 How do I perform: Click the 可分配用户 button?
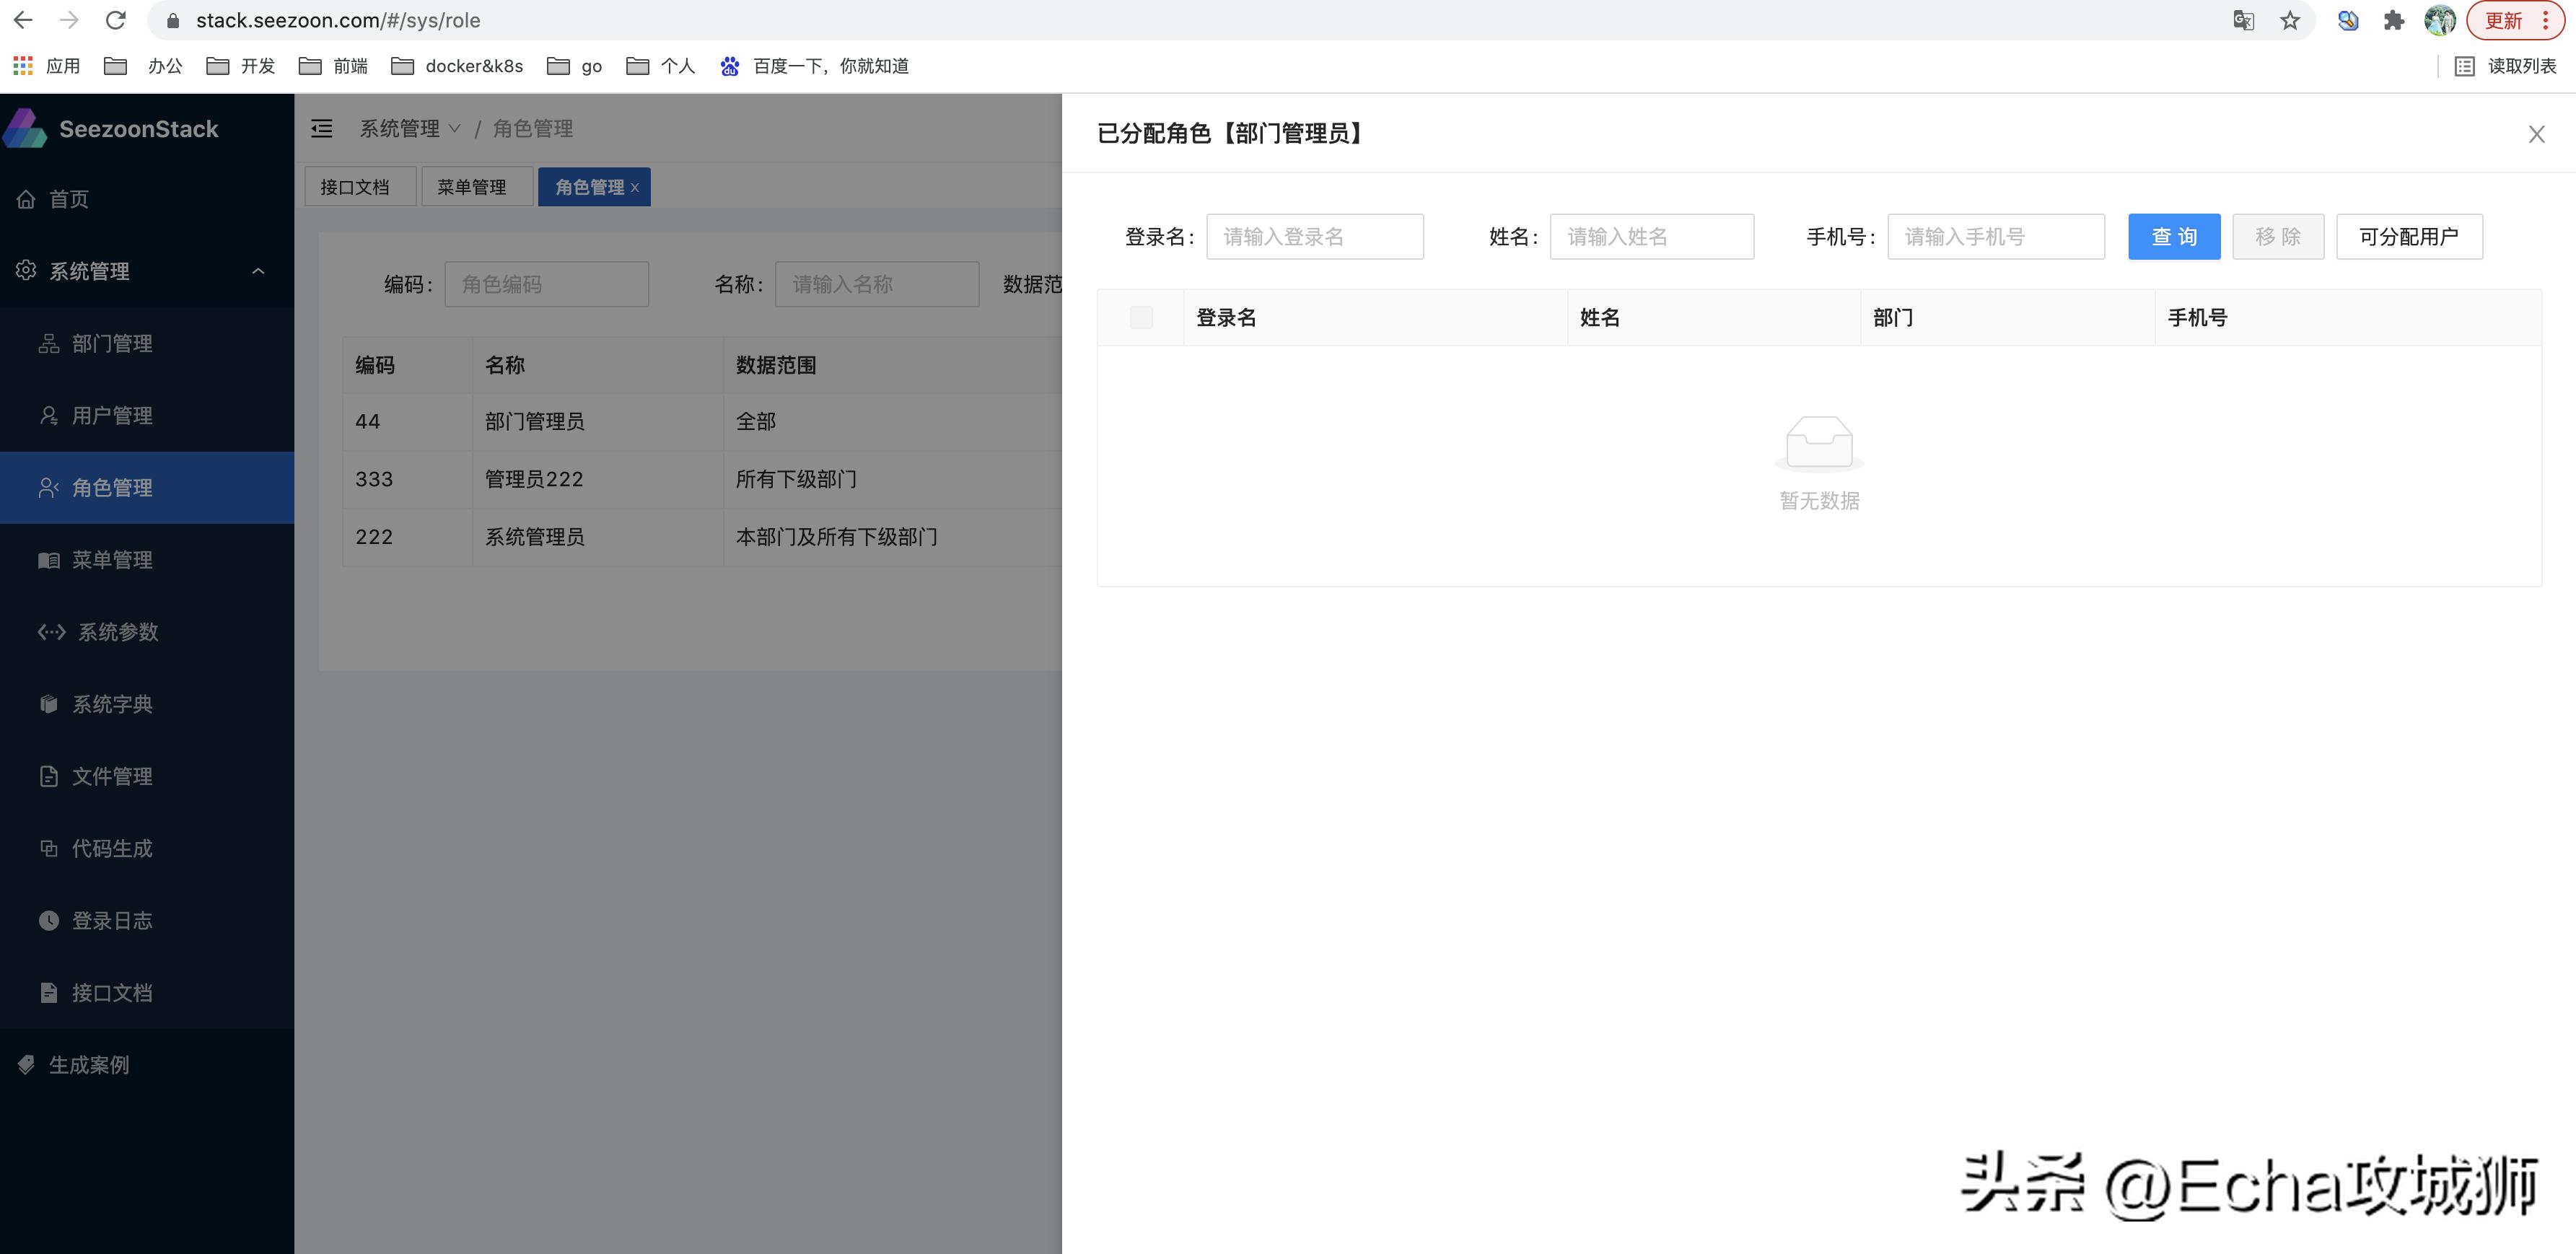coord(2409,236)
